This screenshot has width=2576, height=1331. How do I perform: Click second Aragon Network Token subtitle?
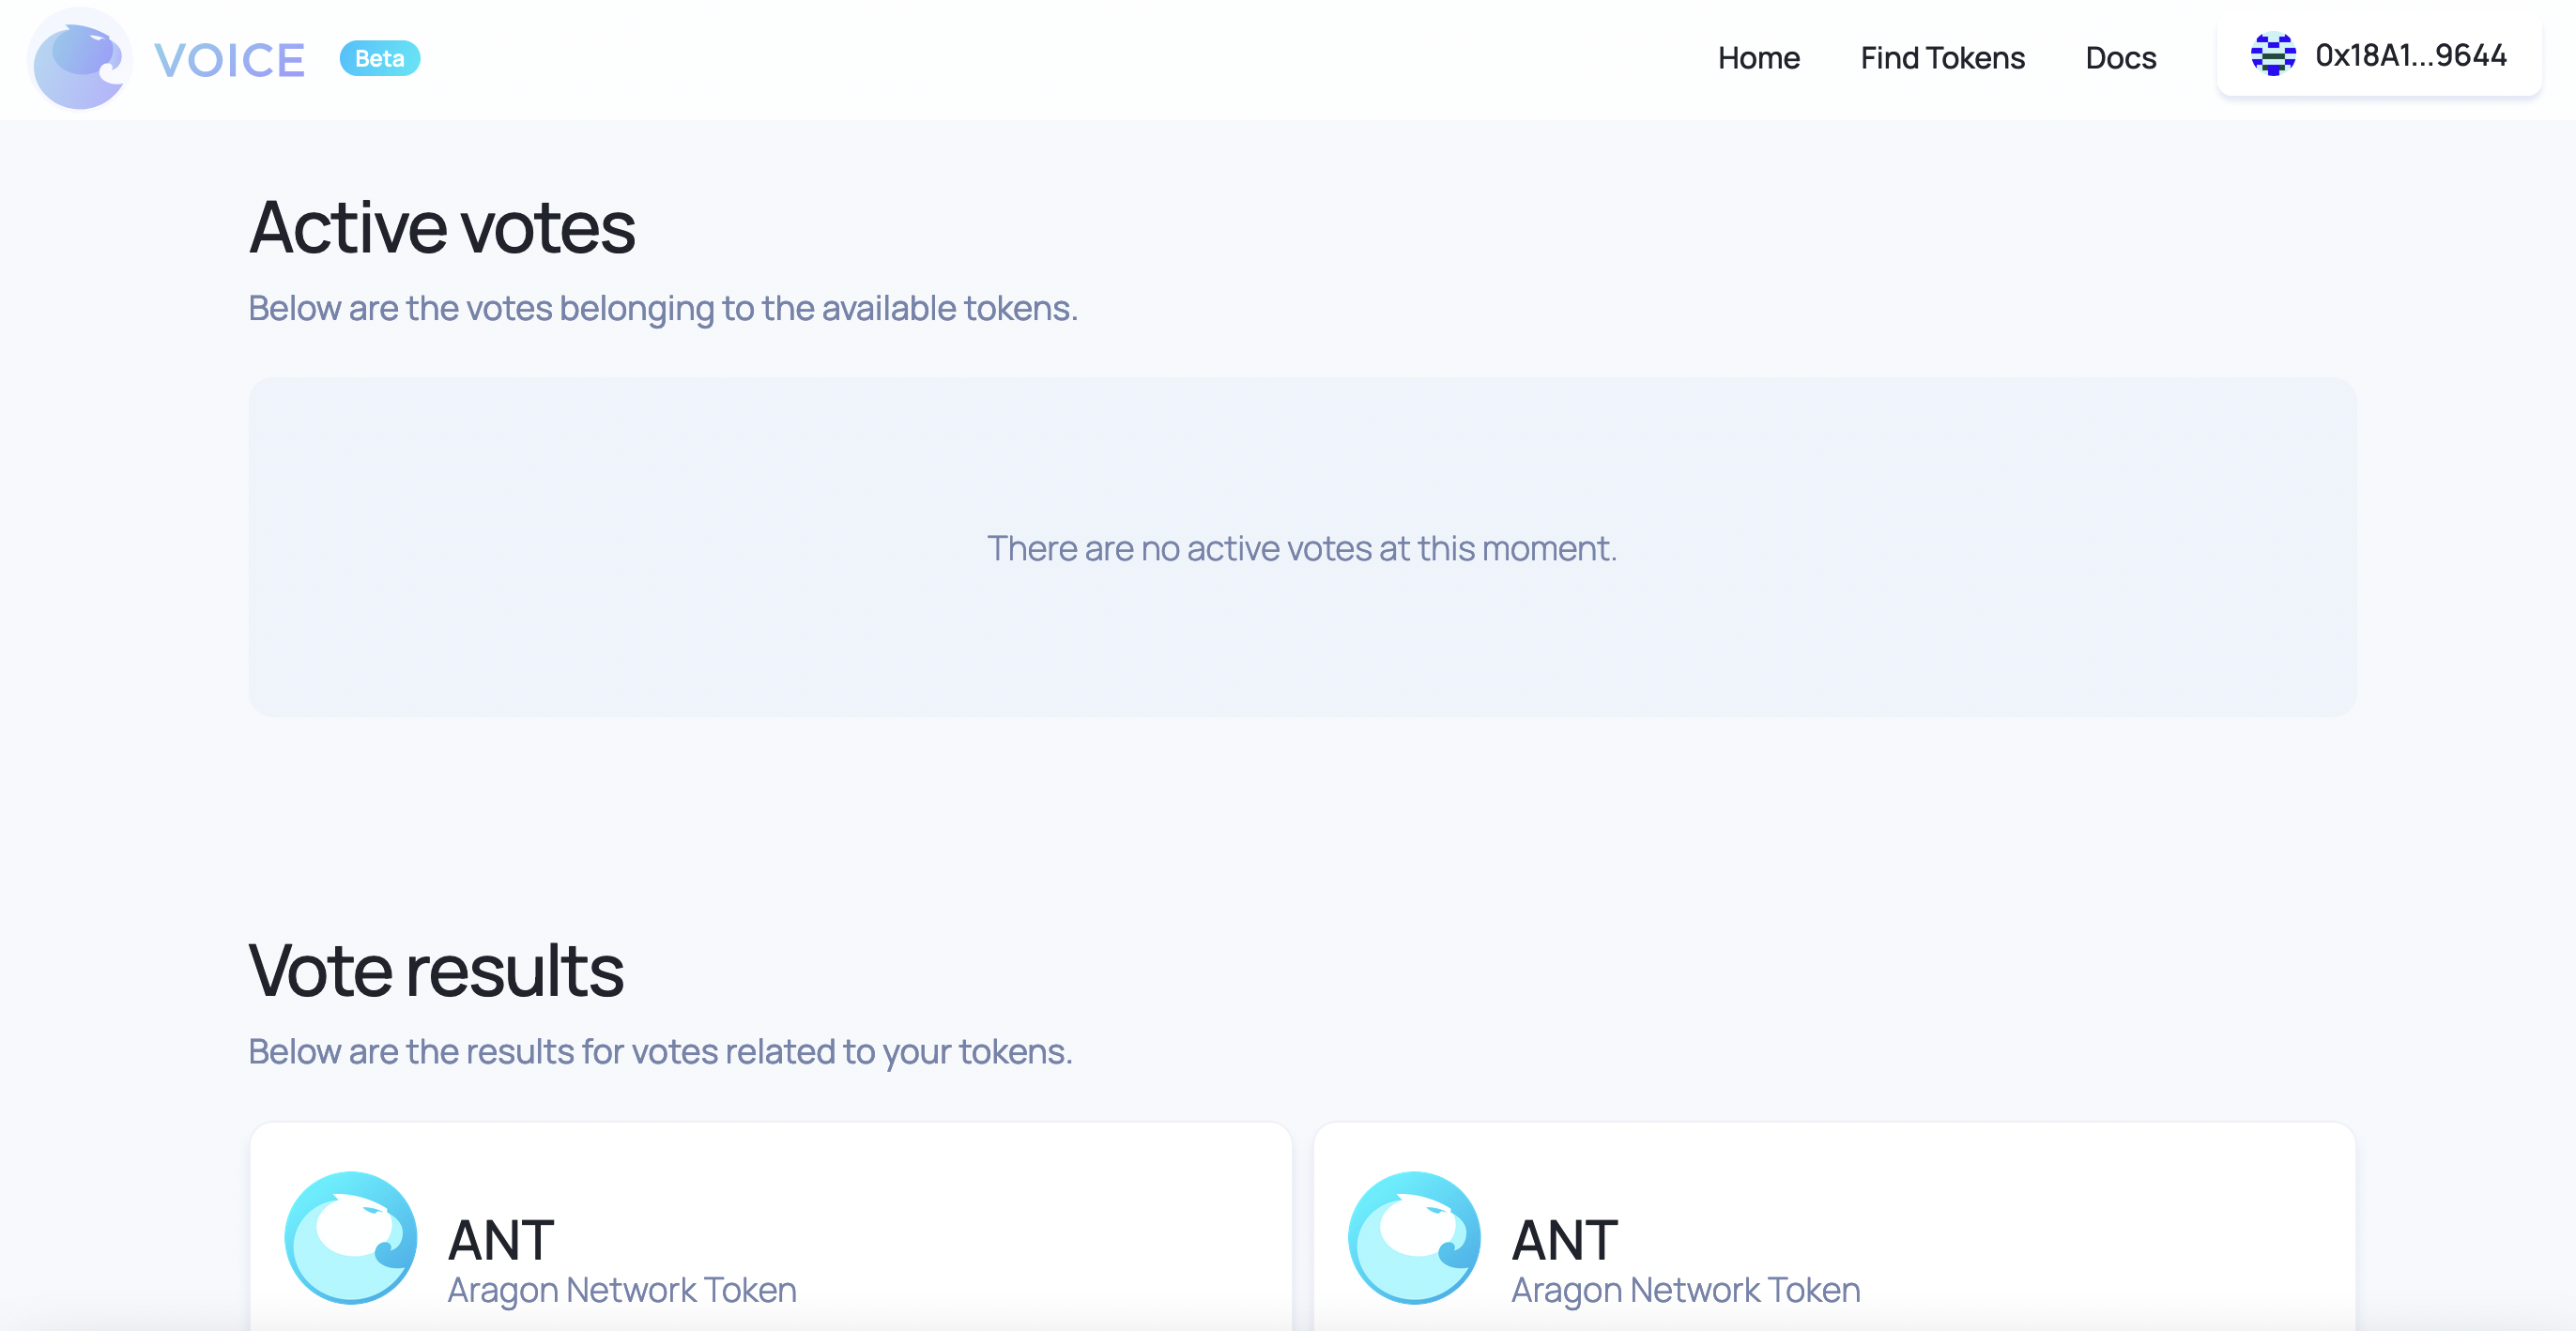[x=1686, y=1290]
